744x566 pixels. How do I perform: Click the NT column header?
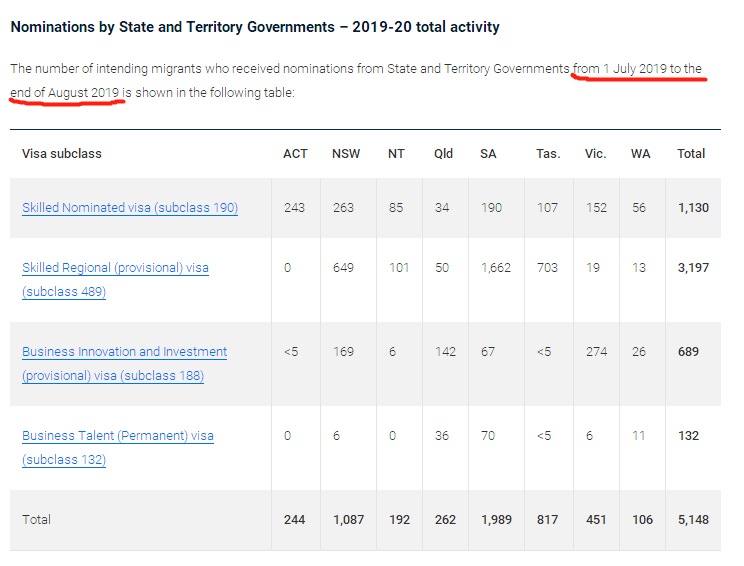(x=396, y=154)
